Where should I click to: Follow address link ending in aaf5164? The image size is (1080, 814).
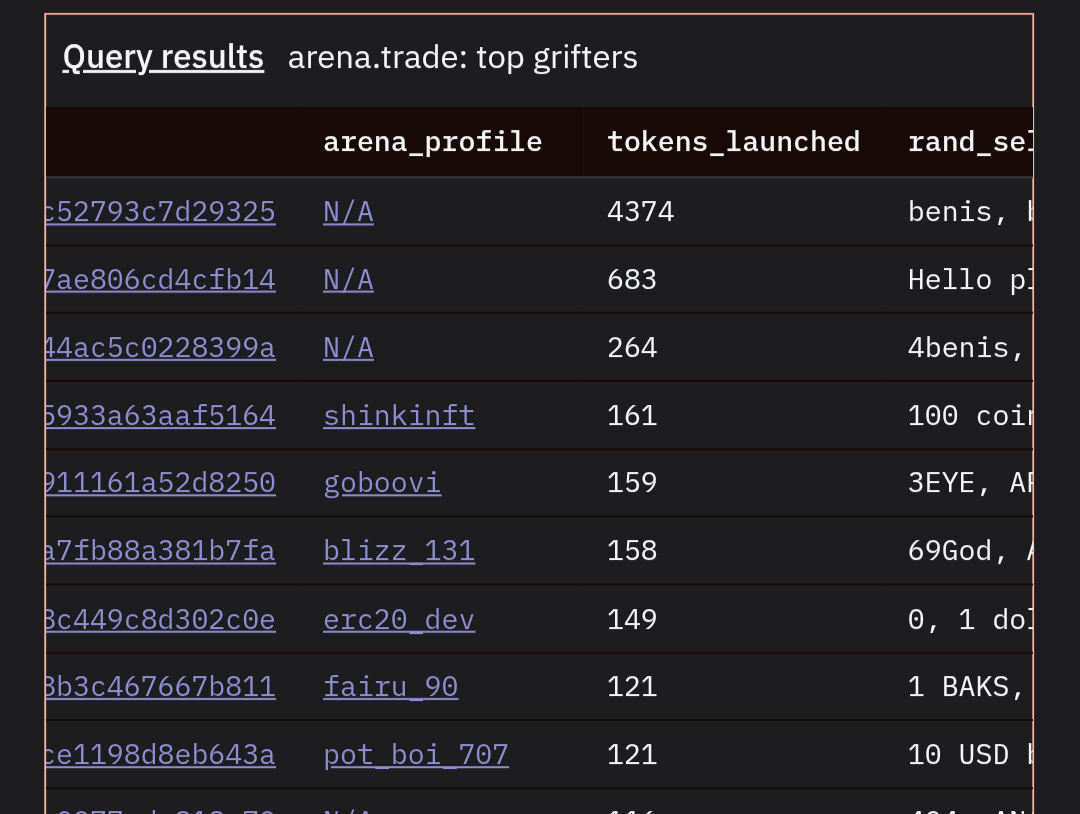[x=161, y=415]
